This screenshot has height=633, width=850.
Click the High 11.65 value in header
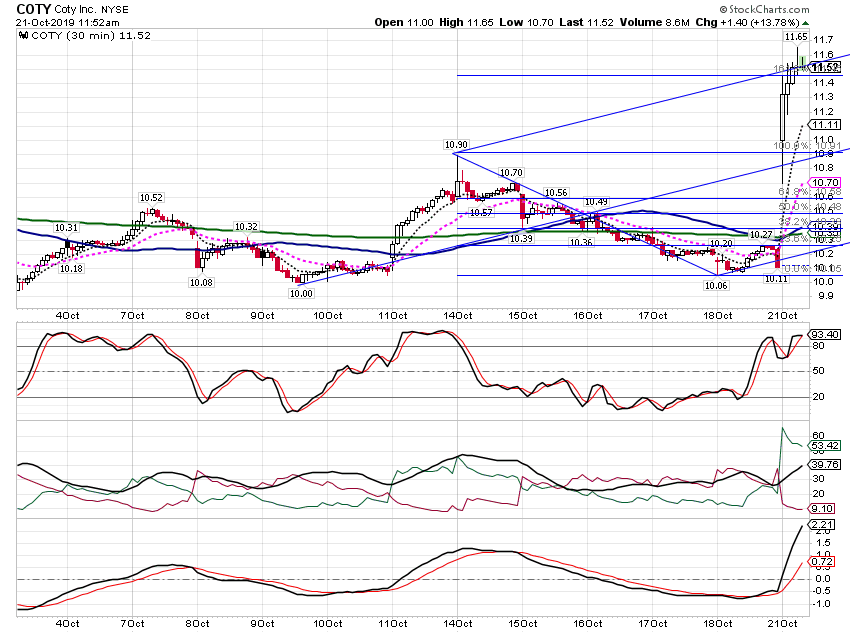[x=466, y=22]
